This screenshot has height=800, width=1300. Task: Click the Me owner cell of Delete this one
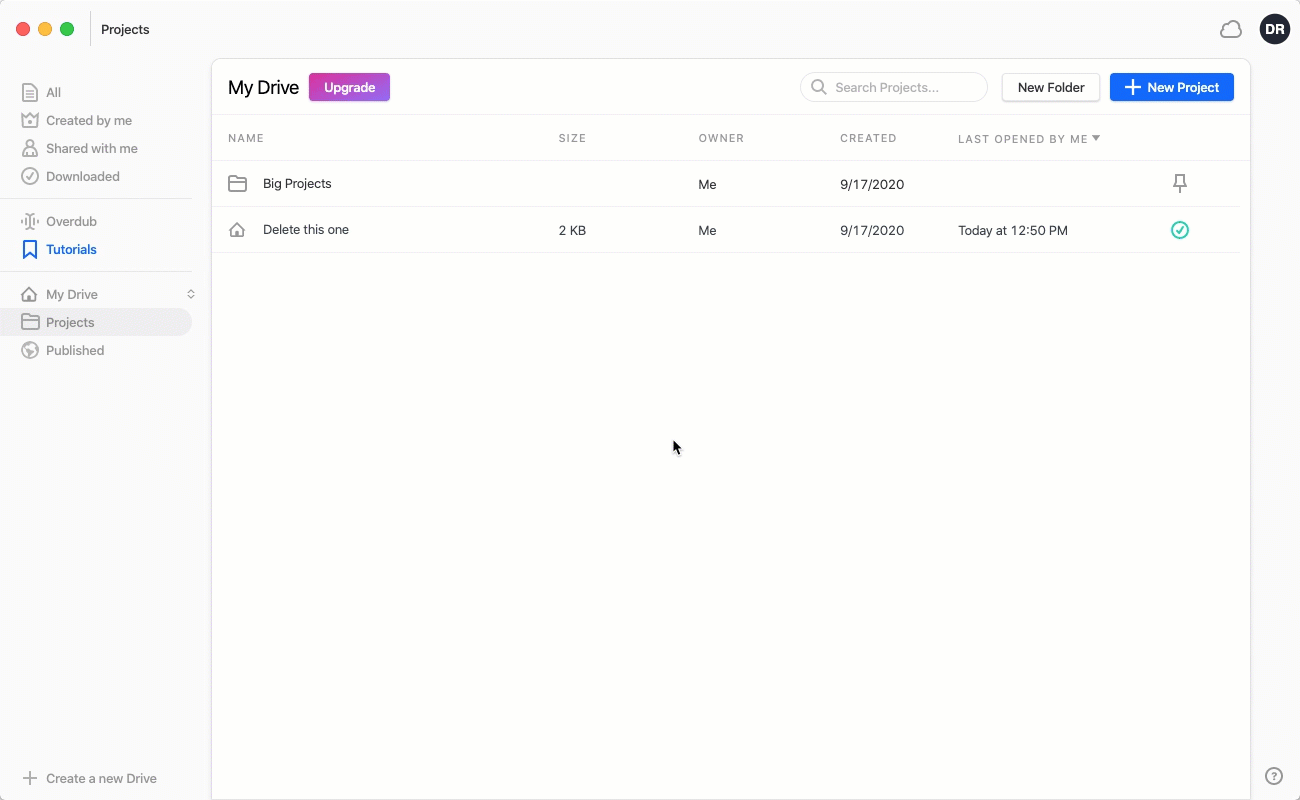click(707, 230)
